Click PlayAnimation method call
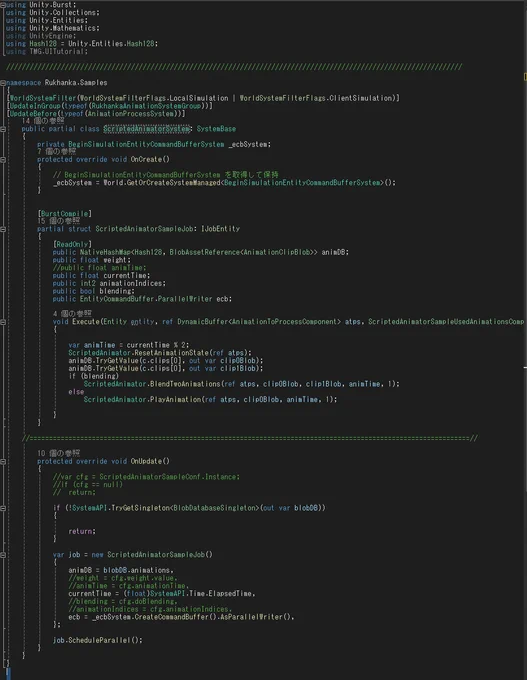This screenshot has width=527, height=680. tap(175, 399)
